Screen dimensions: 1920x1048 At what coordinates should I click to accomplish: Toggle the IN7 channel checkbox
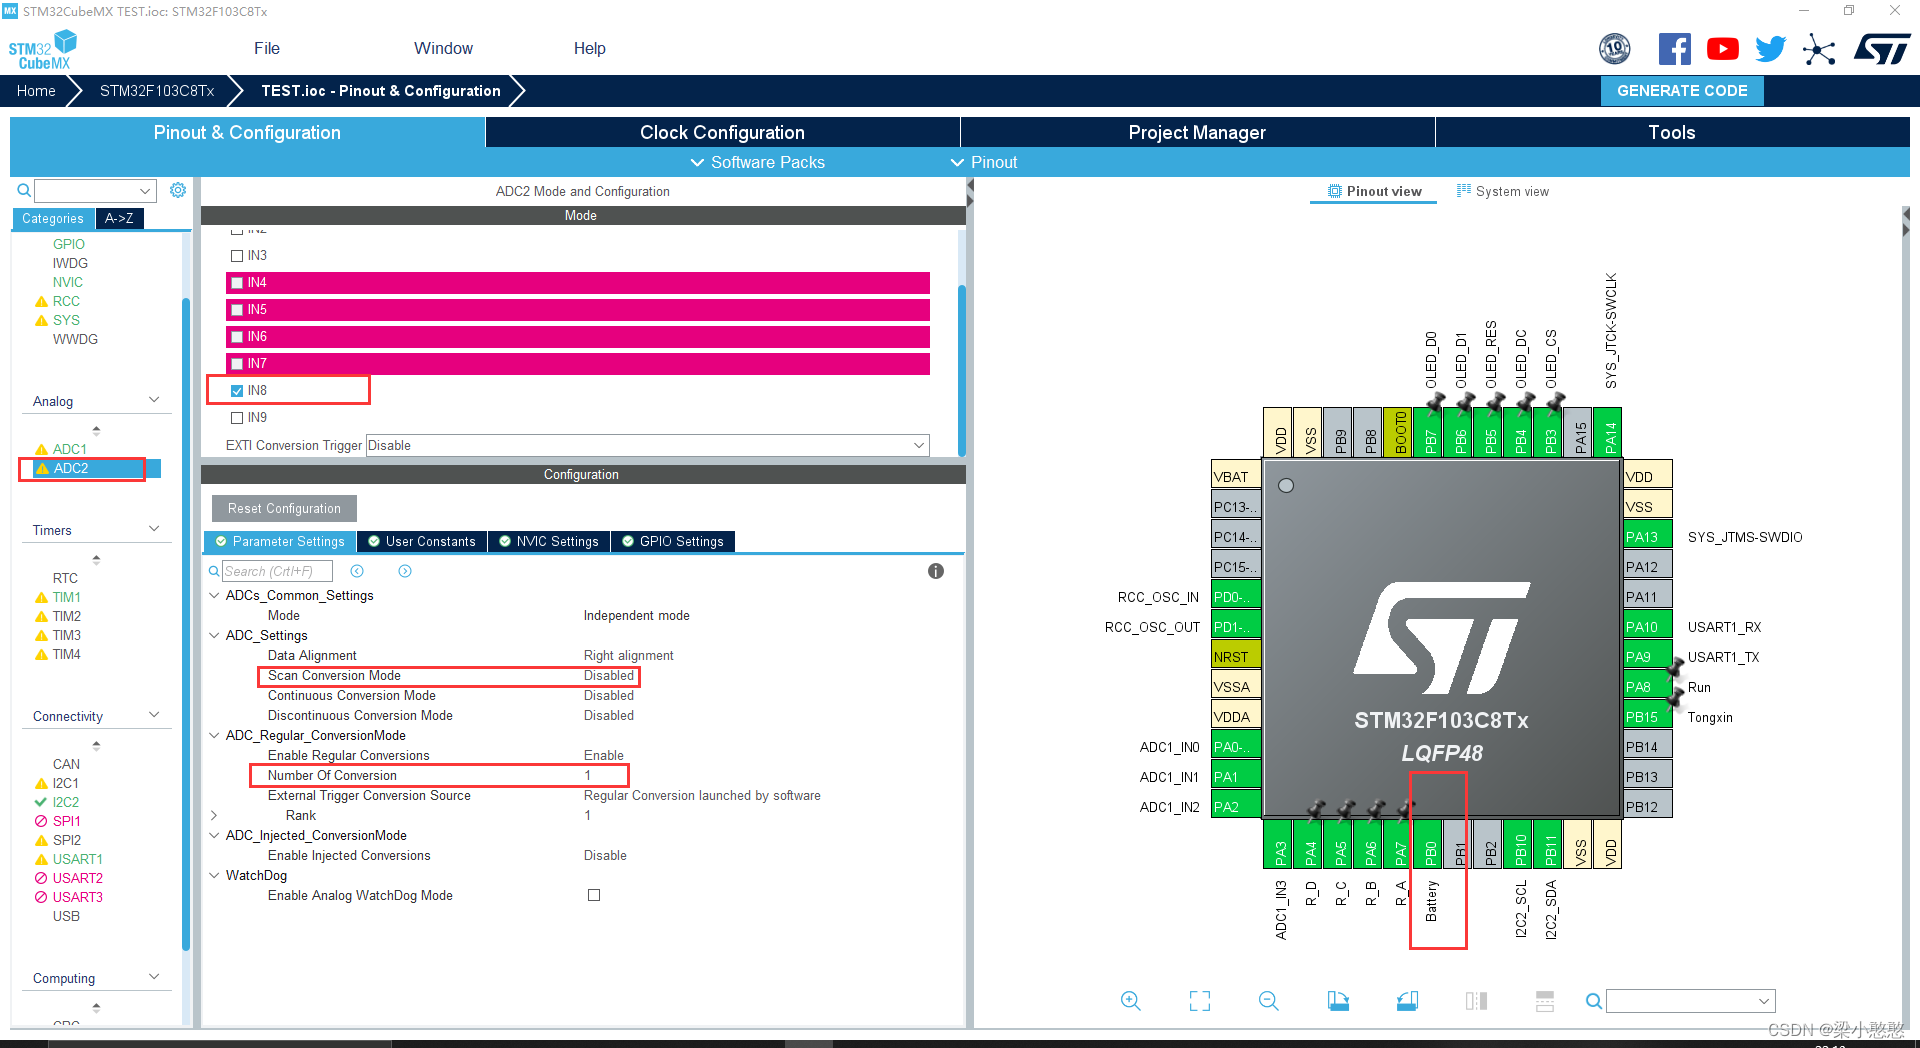pos(237,364)
